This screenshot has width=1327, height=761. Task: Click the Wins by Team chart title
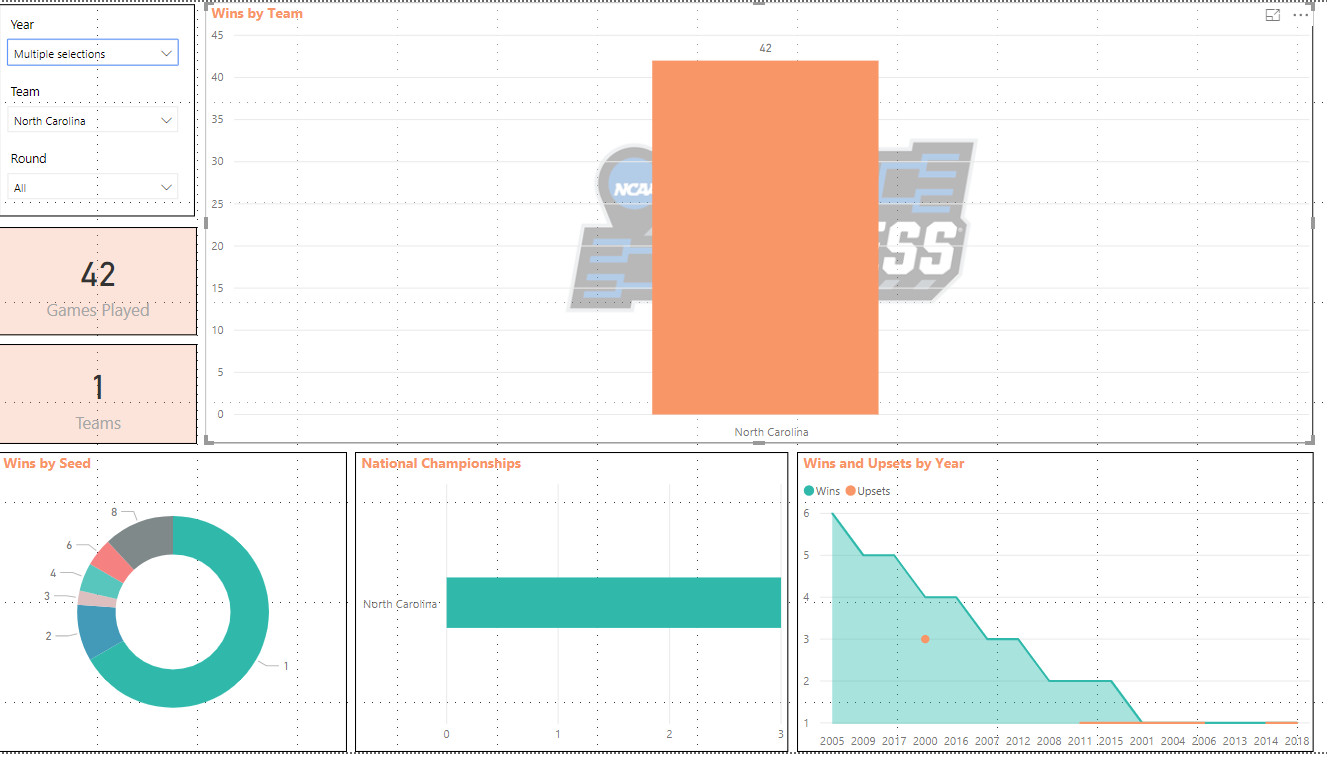pyautogui.click(x=257, y=14)
